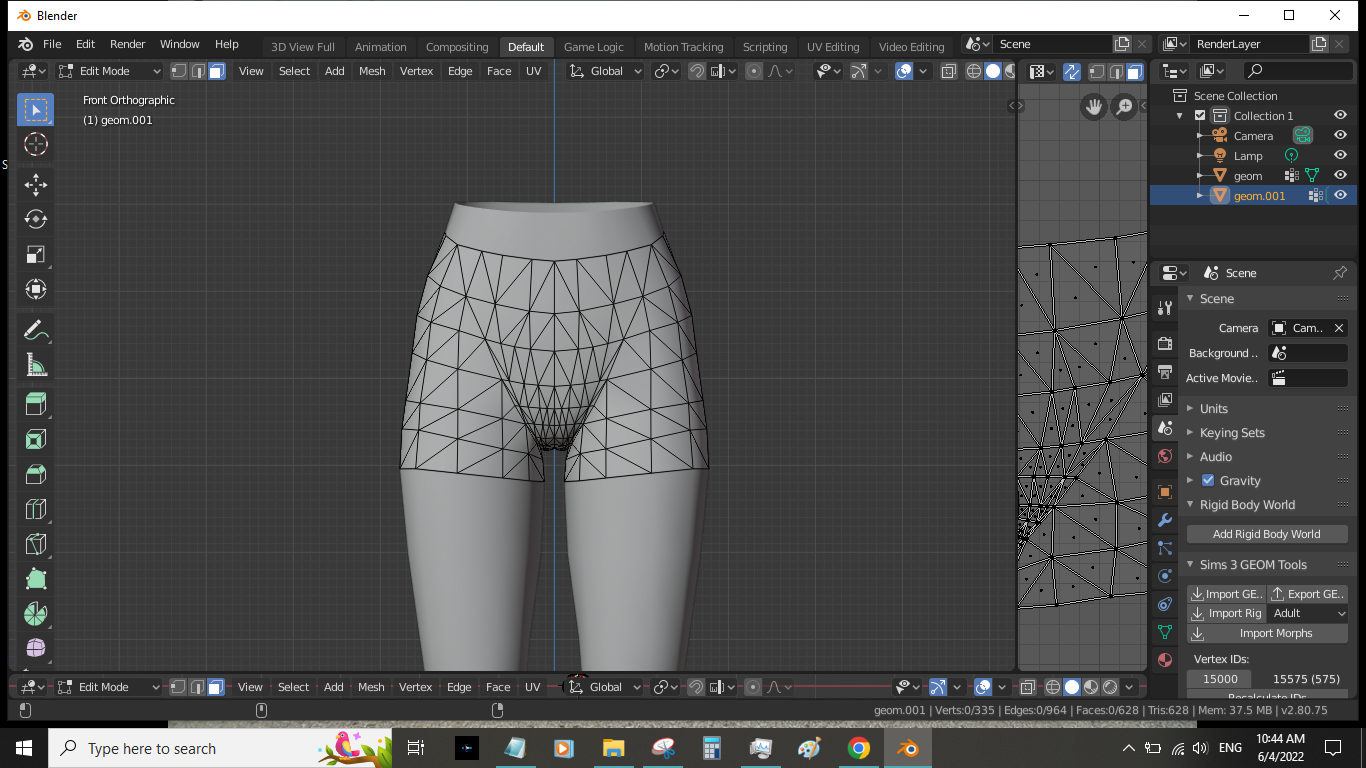
Task: Toggle overlays display in top header
Action: pos(904,71)
